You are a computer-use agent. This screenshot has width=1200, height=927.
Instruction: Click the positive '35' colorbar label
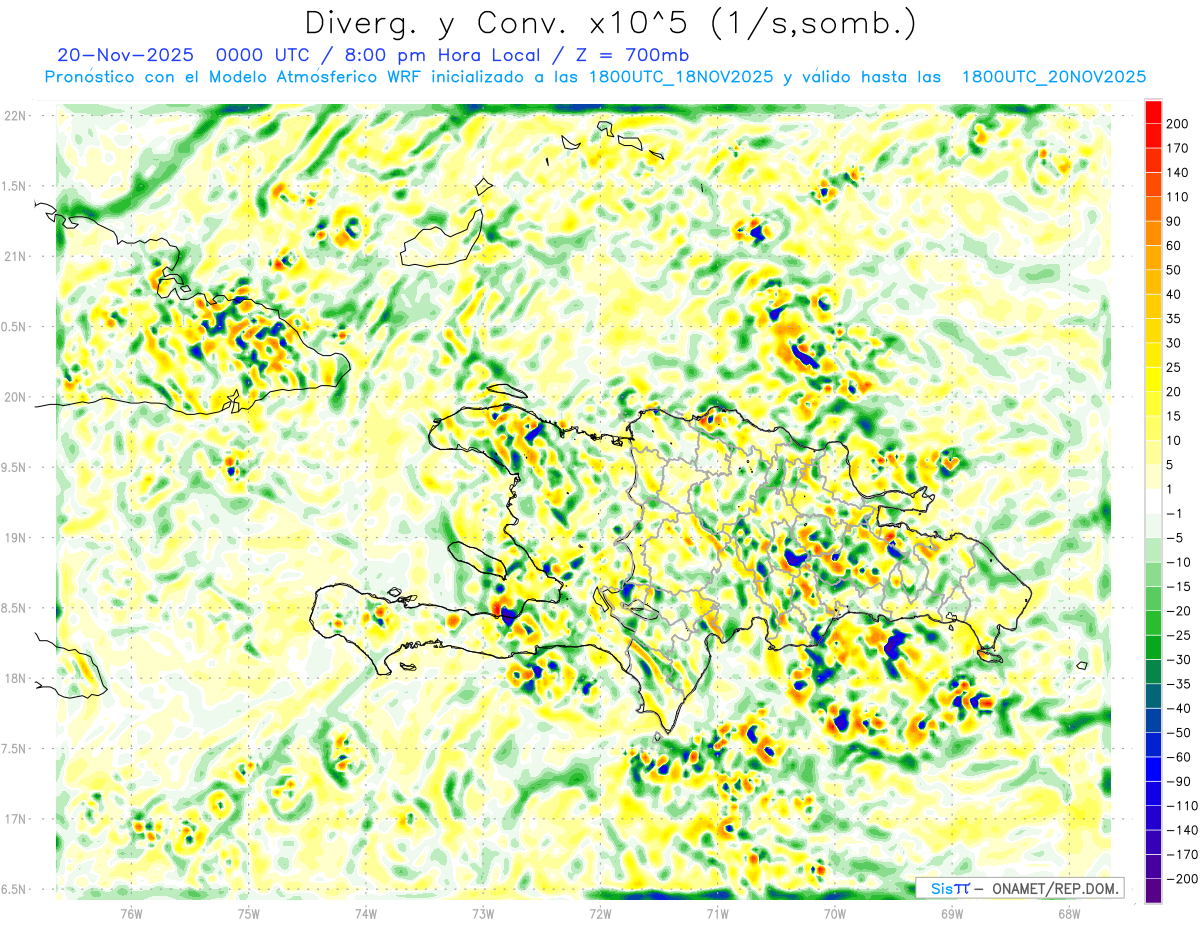[1174, 318]
